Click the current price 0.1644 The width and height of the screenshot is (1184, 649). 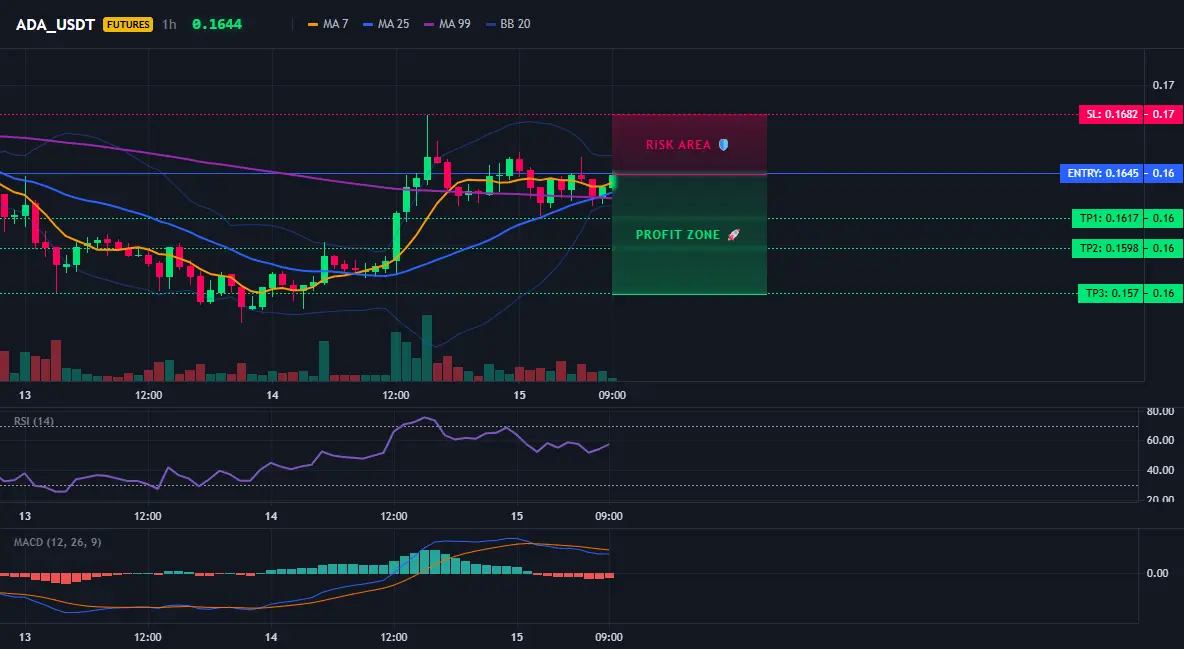click(217, 24)
